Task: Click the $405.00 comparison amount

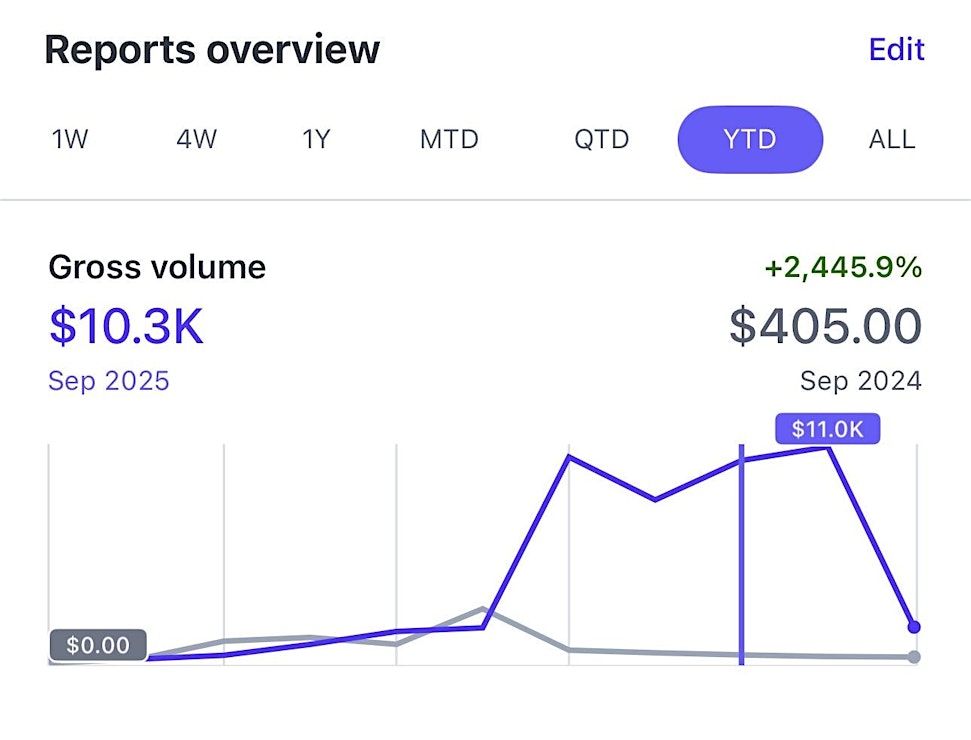Action: (x=825, y=327)
